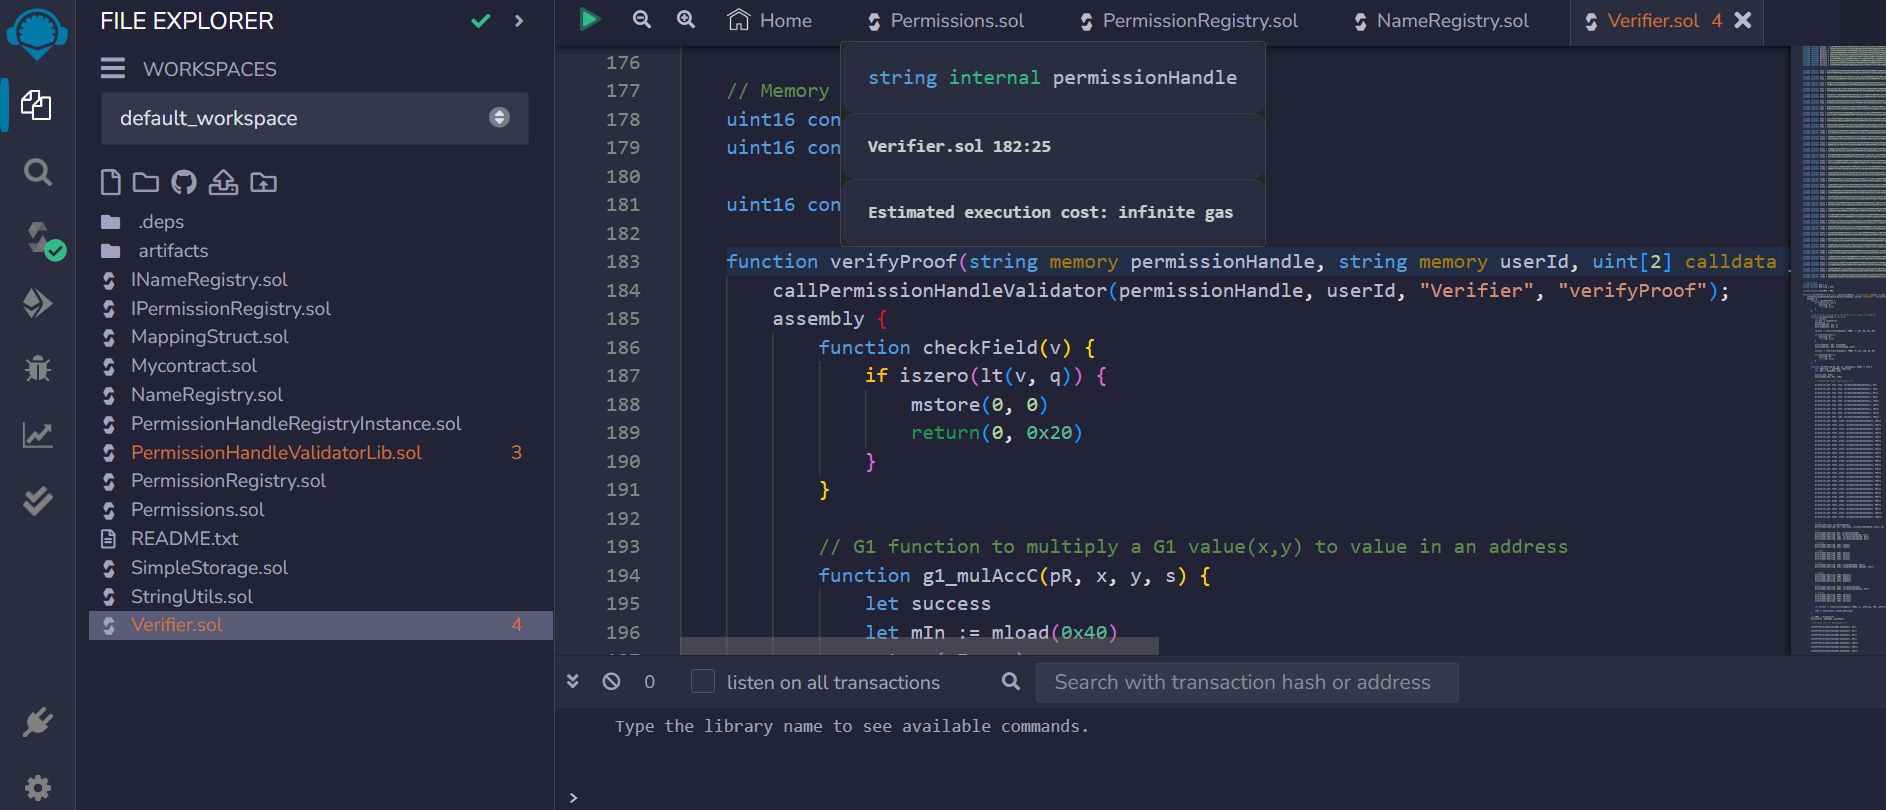1886x810 pixels.
Task: Click the terminal command prompt
Action: tap(573, 797)
